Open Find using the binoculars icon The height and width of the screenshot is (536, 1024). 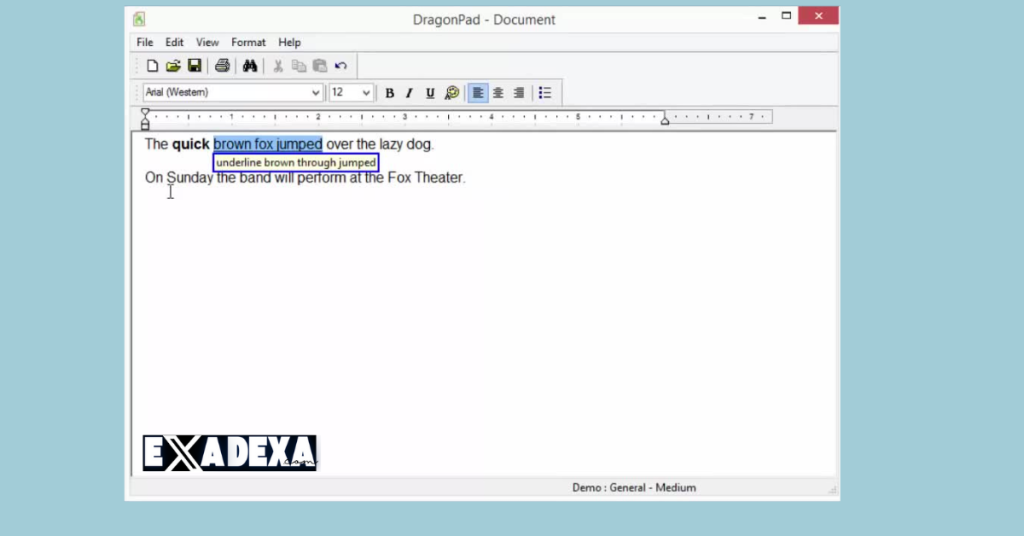pyautogui.click(x=250, y=66)
